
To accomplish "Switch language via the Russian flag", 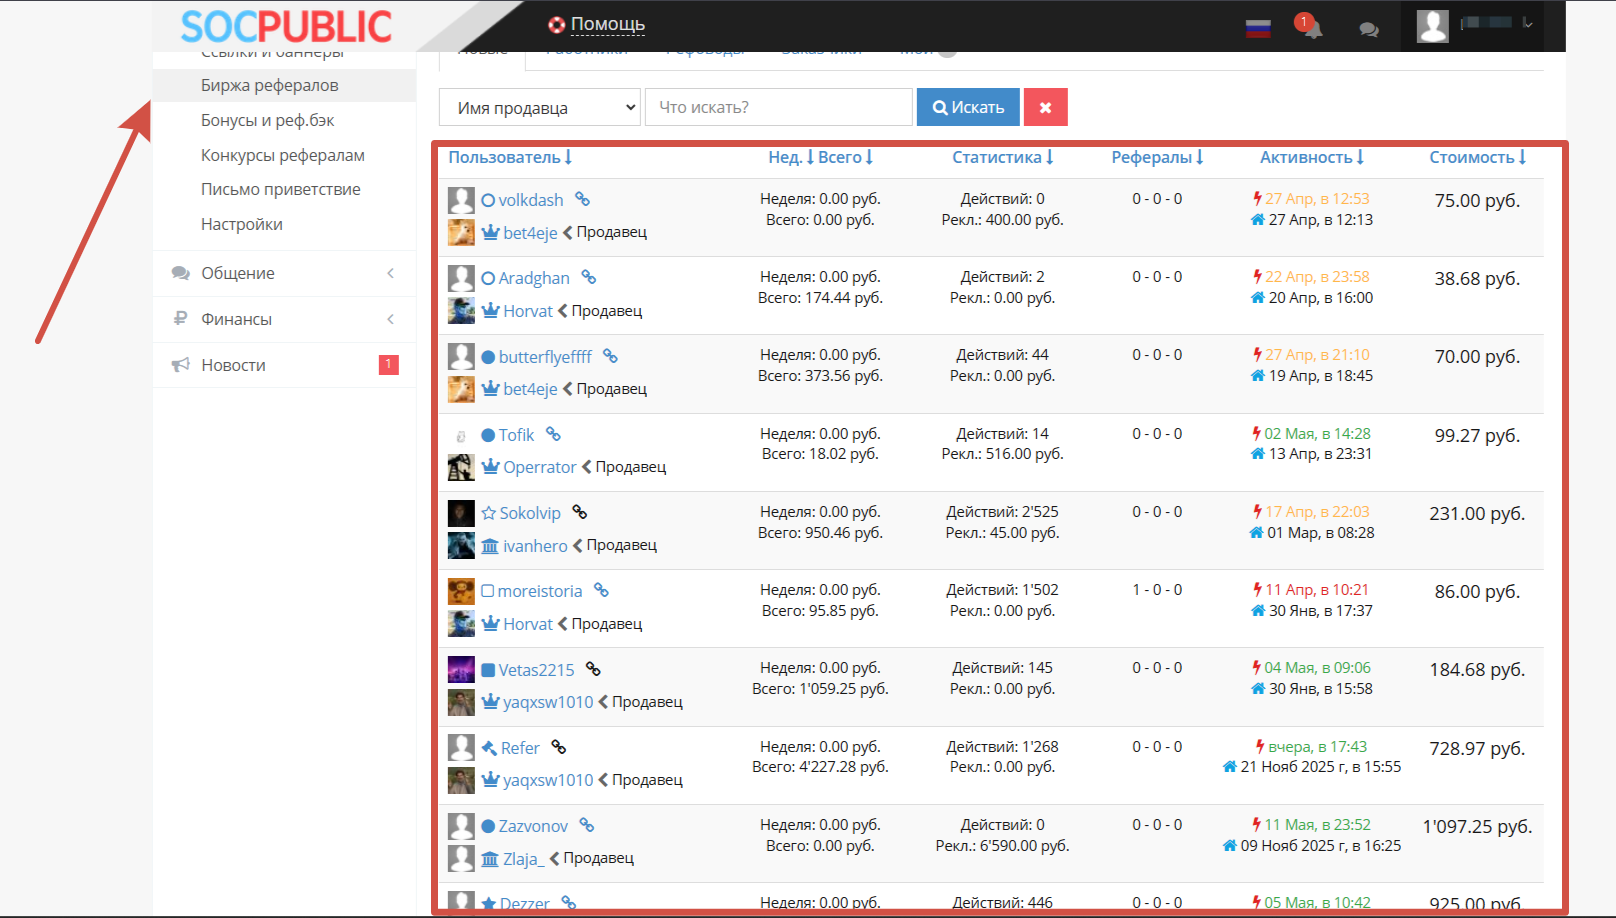I will coord(1258,28).
